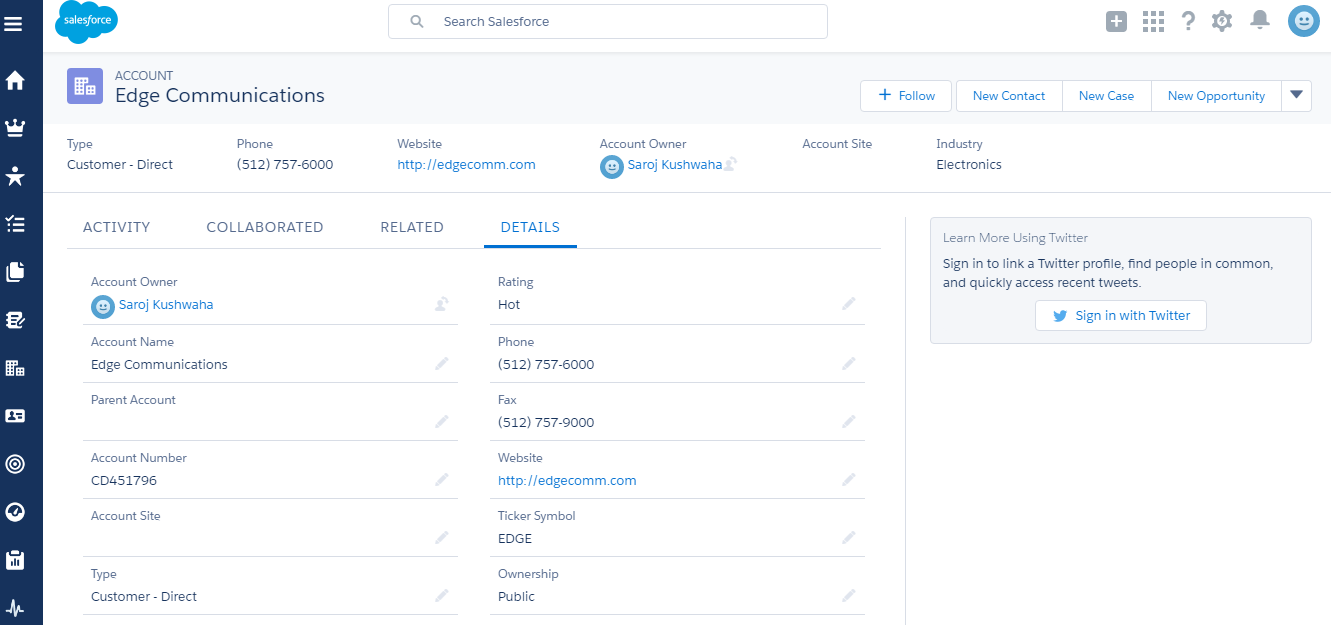Click the Follow button
The width and height of the screenshot is (1331, 625).
point(907,96)
